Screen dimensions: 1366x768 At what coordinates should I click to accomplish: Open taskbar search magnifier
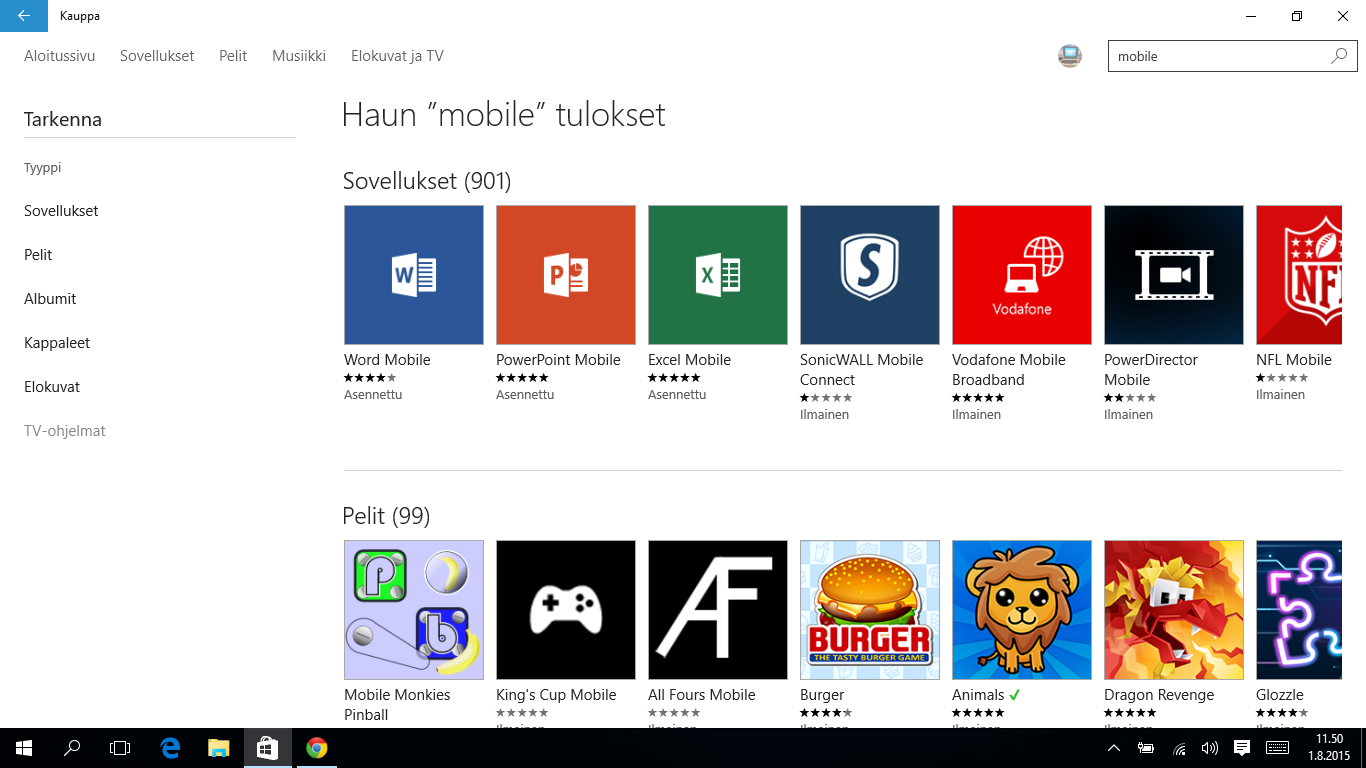tap(72, 748)
